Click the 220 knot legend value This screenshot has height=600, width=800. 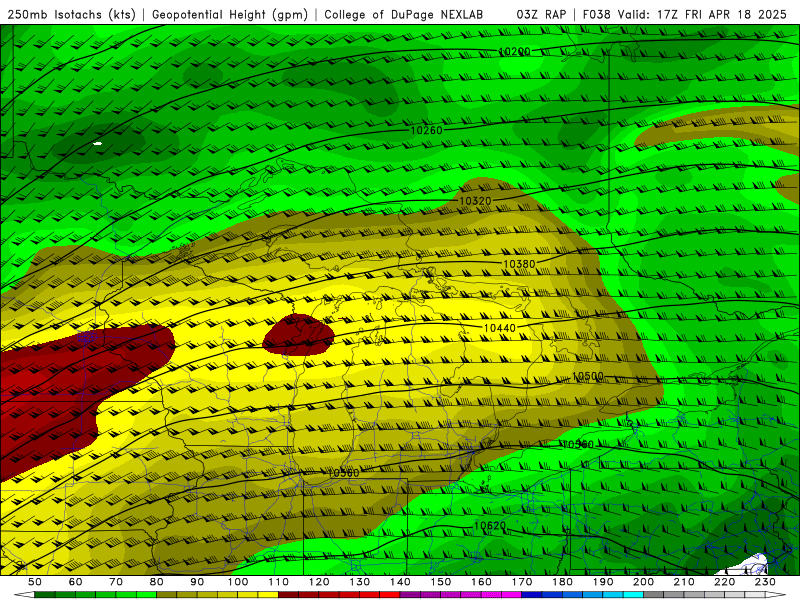pos(724,582)
